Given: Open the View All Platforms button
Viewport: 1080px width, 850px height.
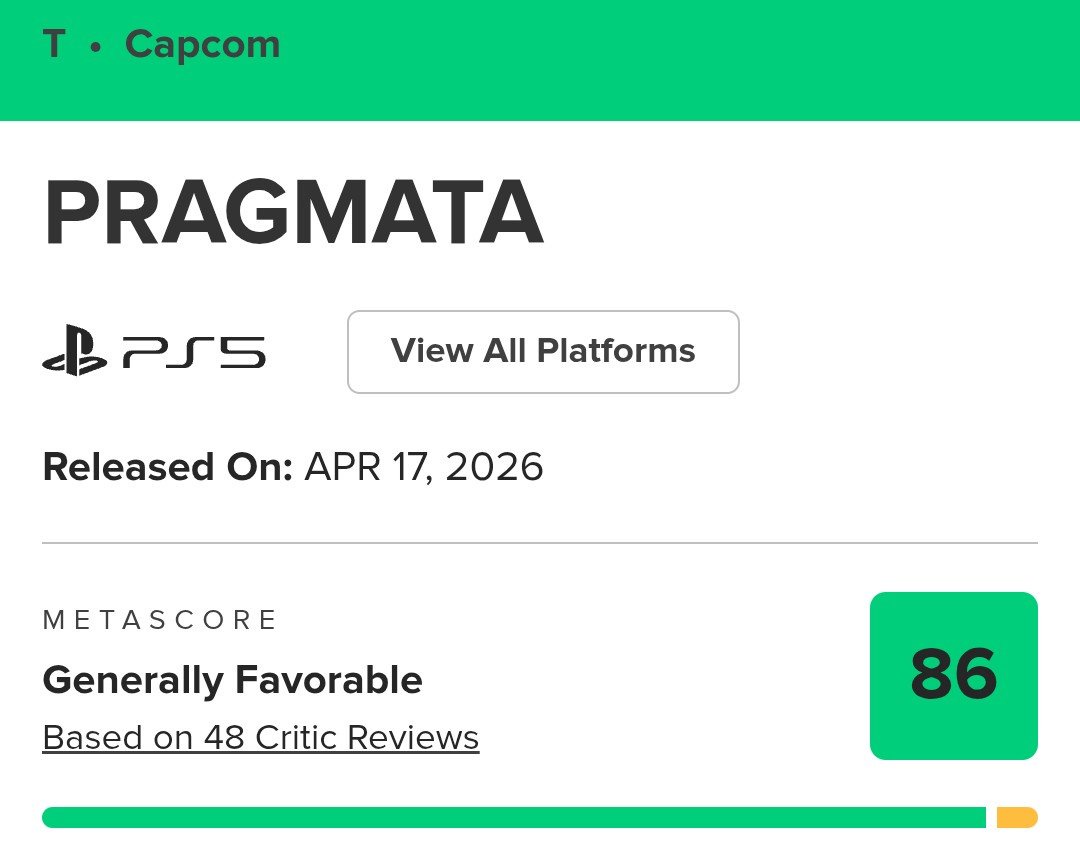Looking at the screenshot, I should pyautogui.click(x=543, y=352).
